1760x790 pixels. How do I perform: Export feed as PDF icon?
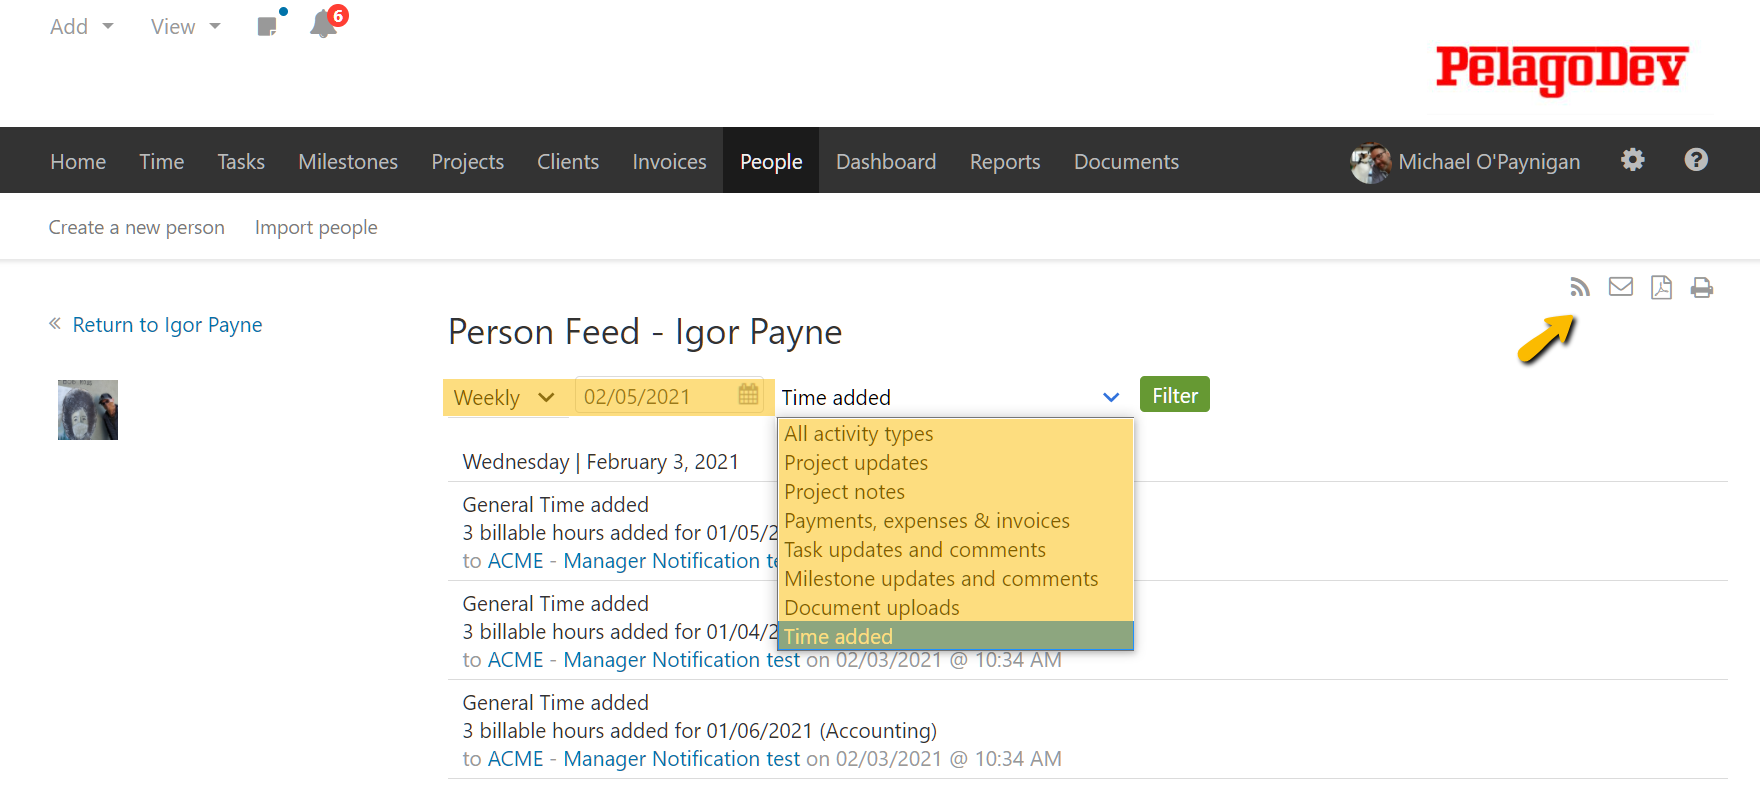click(x=1661, y=288)
